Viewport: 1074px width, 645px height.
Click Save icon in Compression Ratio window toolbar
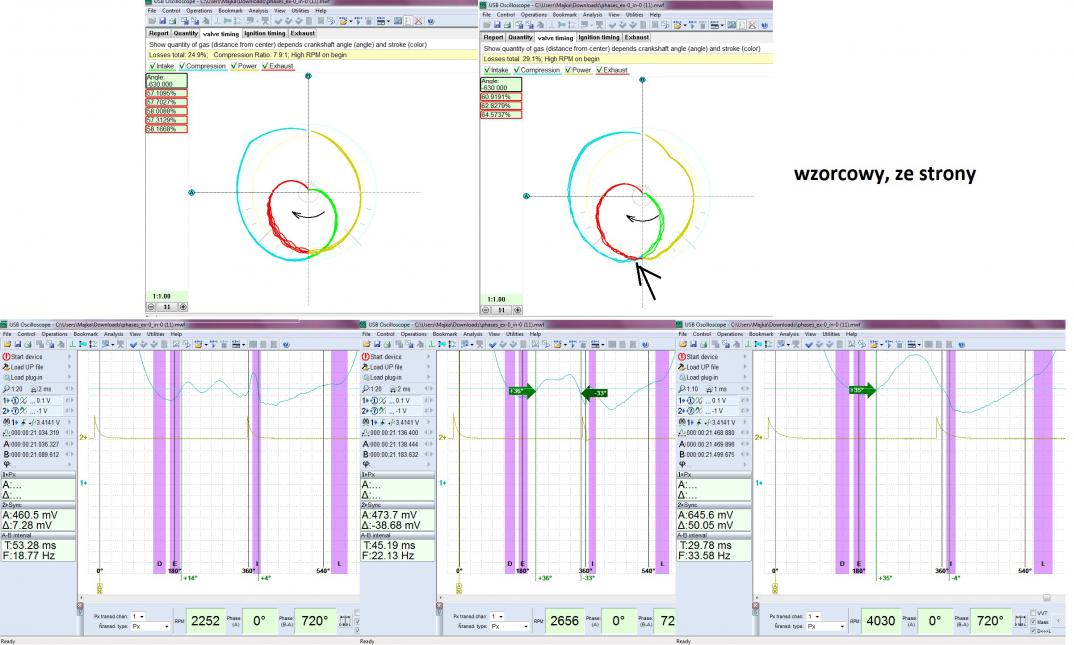coord(162,21)
